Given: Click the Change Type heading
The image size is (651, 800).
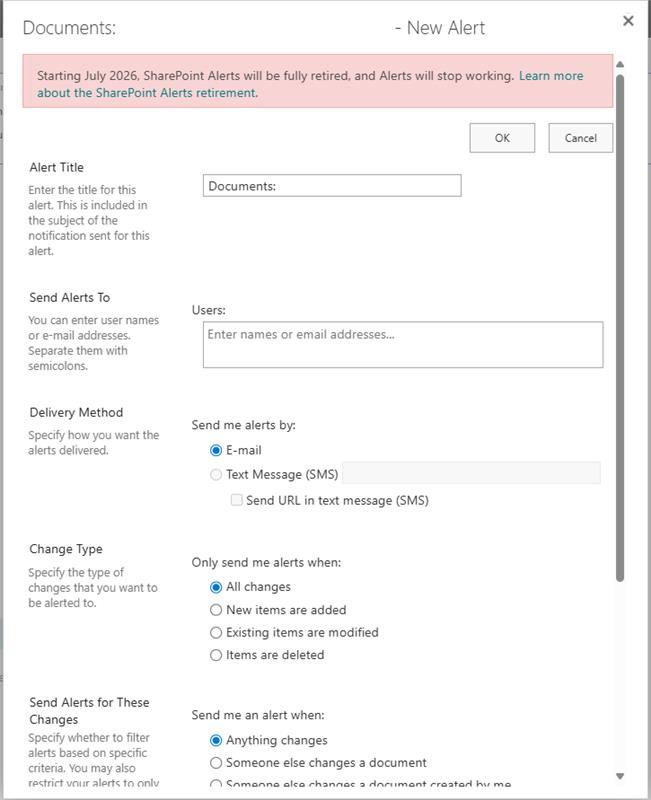Looking at the screenshot, I should click(x=66, y=549).
